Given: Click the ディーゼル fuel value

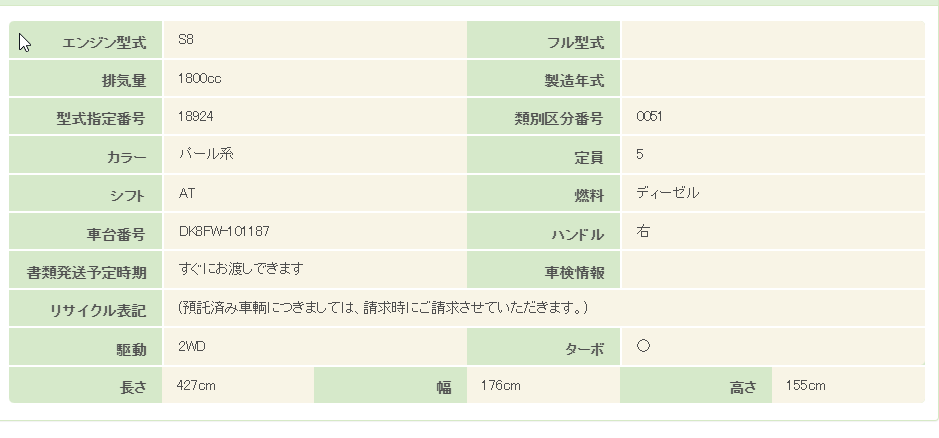Looking at the screenshot, I should (x=667, y=193).
